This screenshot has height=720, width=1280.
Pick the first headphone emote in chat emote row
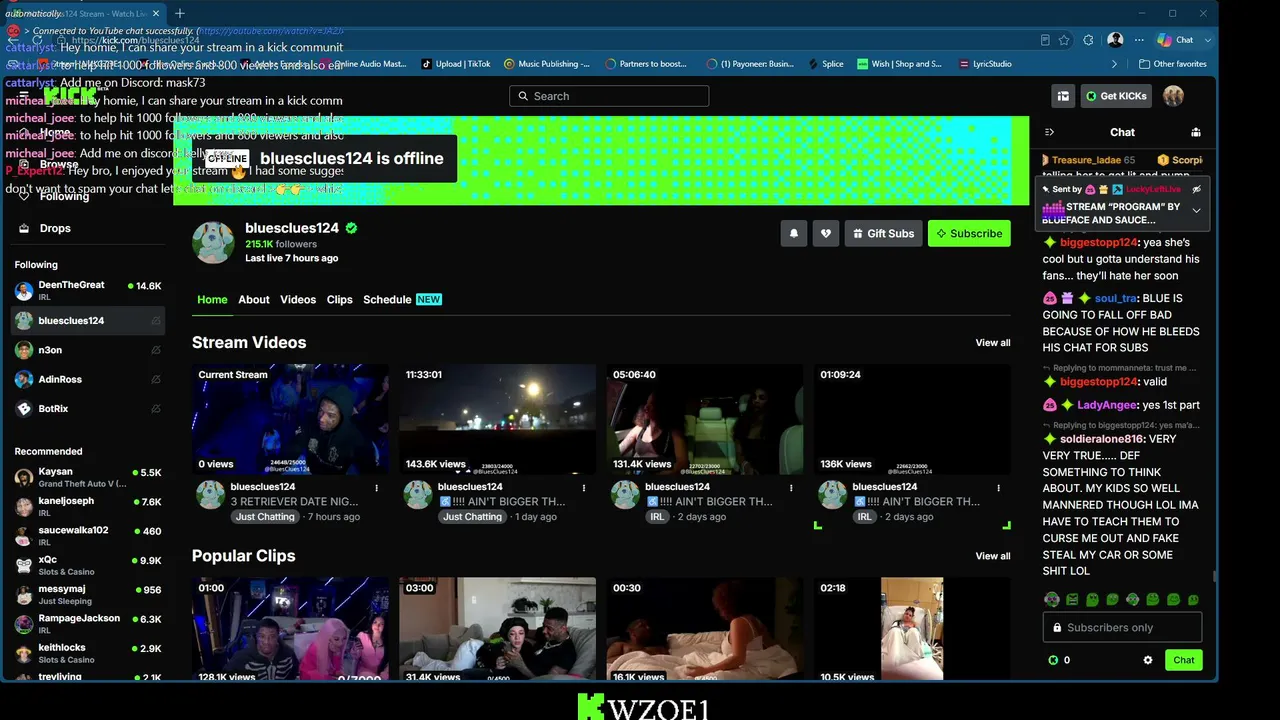point(1052,600)
